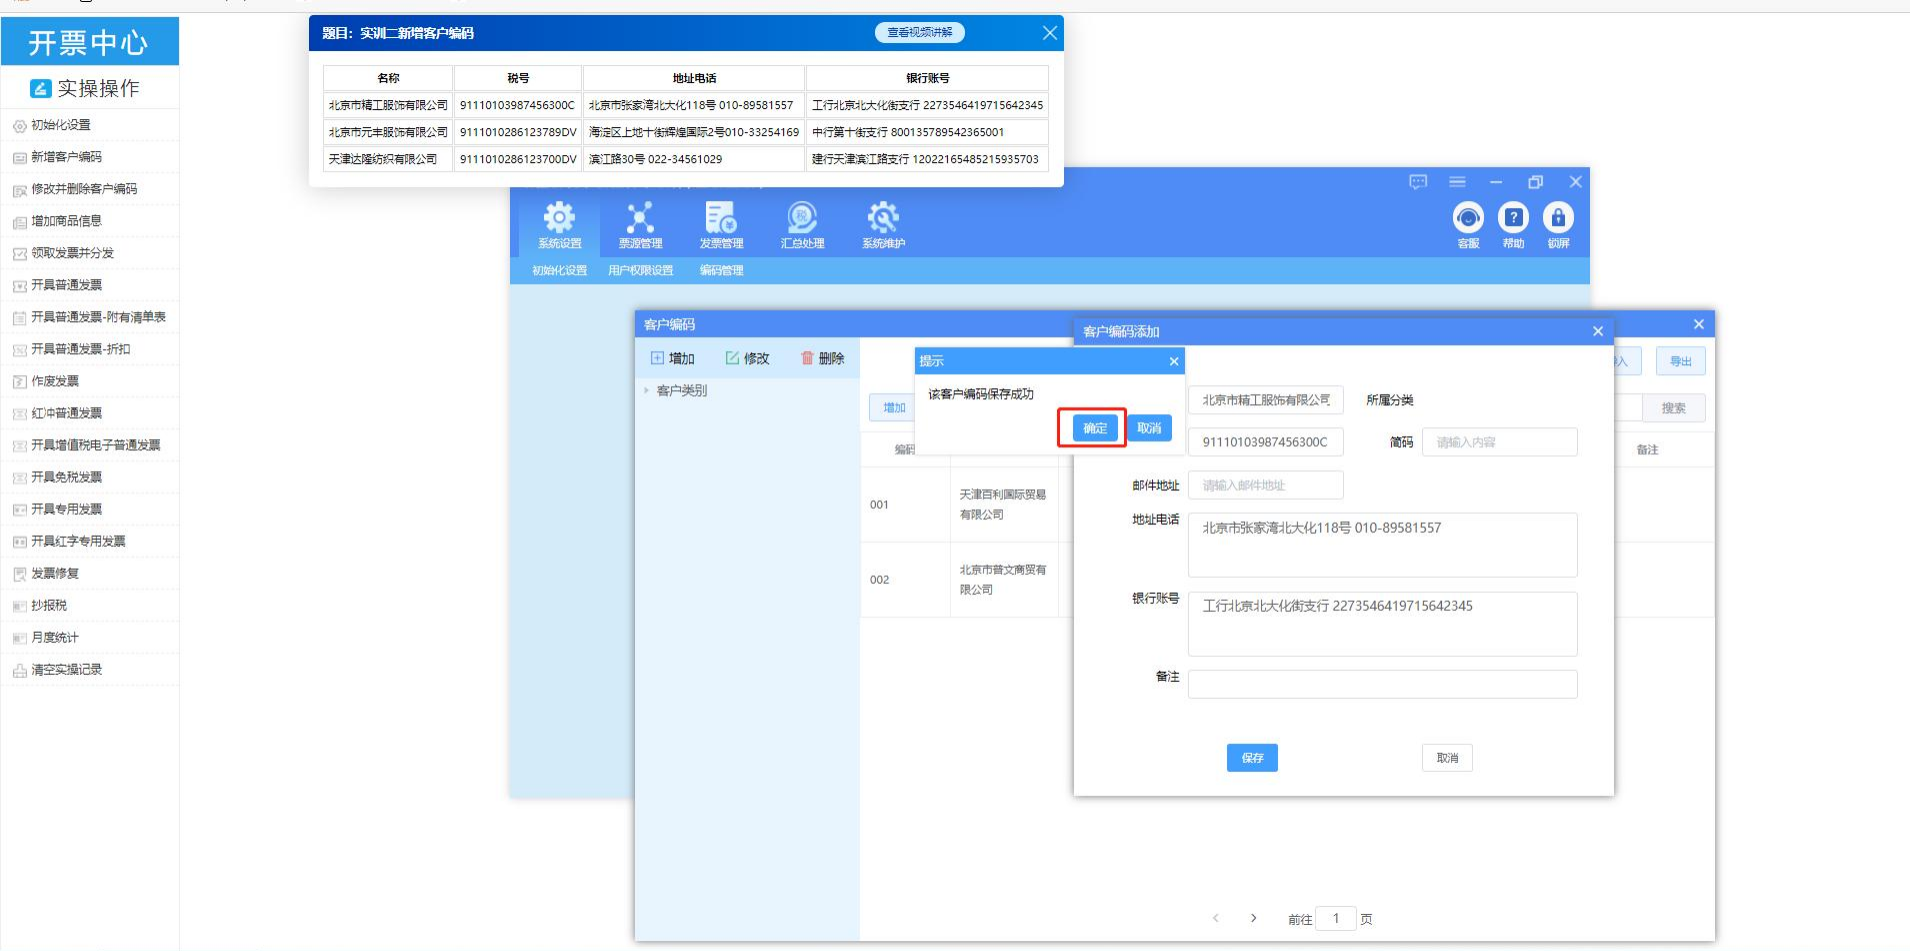
Task: Open the 帮助 question mark icon
Action: click(x=1513, y=218)
